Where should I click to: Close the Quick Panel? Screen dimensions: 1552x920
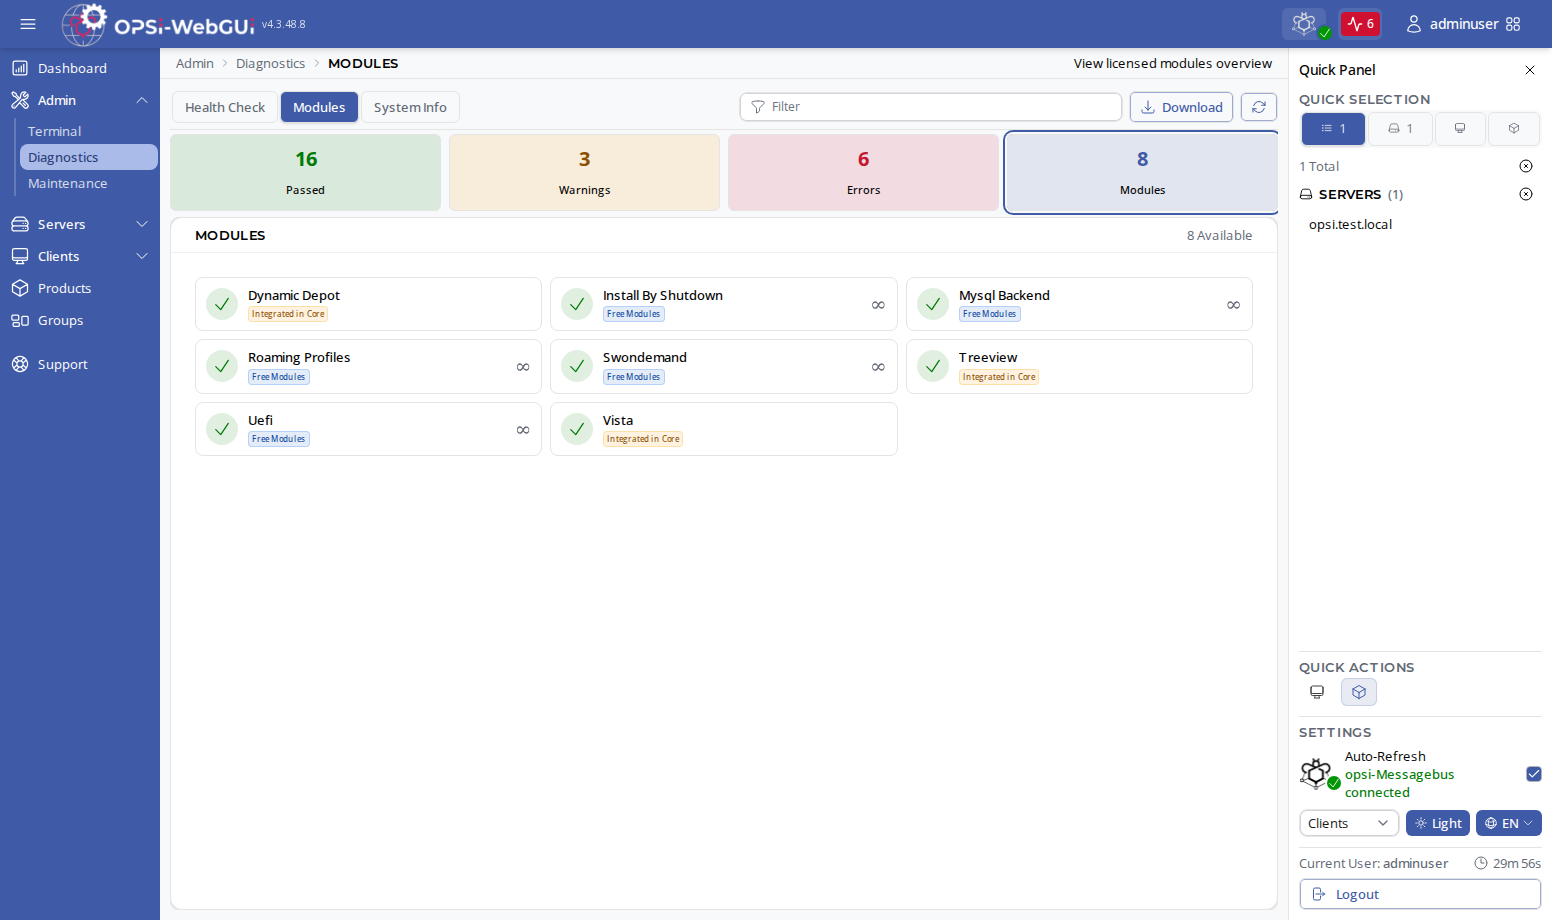[1530, 70]
